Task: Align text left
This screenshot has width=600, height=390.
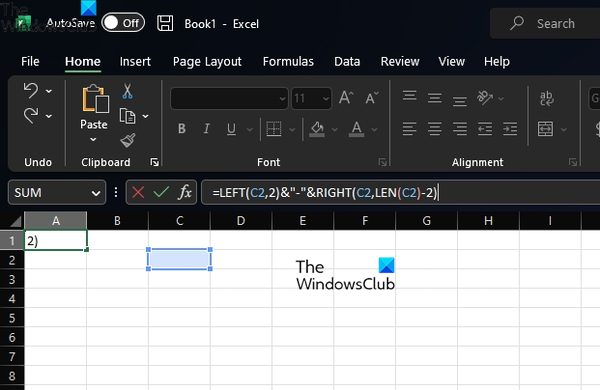Action: pos(409,129)
